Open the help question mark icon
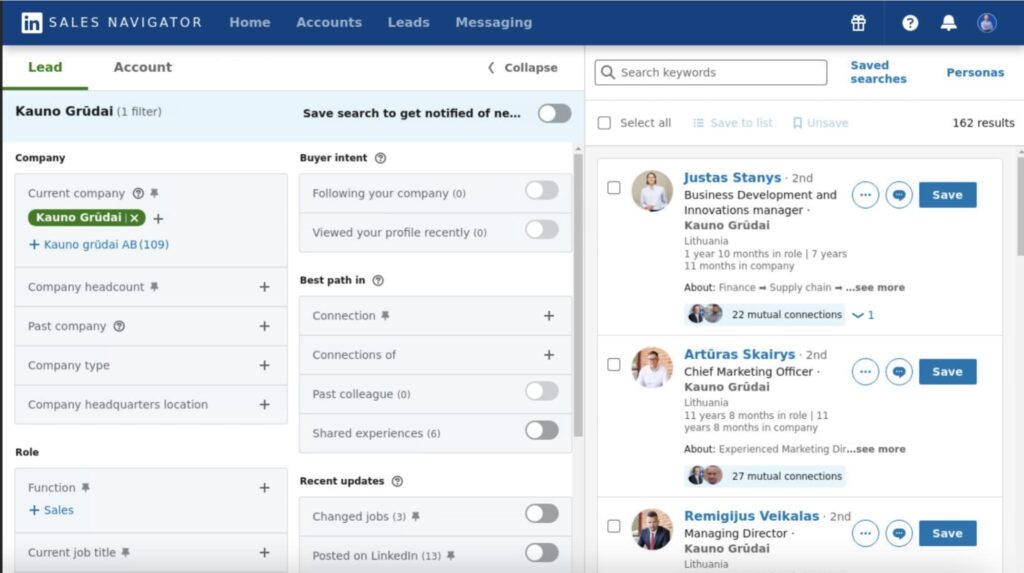This screenshot has height=573, width=1024. pyautogui.click(x=910, y=23)
